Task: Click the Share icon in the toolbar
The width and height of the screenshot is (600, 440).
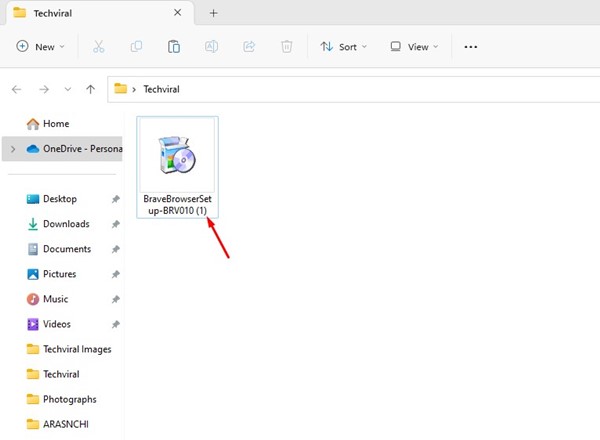Action: 249,47
